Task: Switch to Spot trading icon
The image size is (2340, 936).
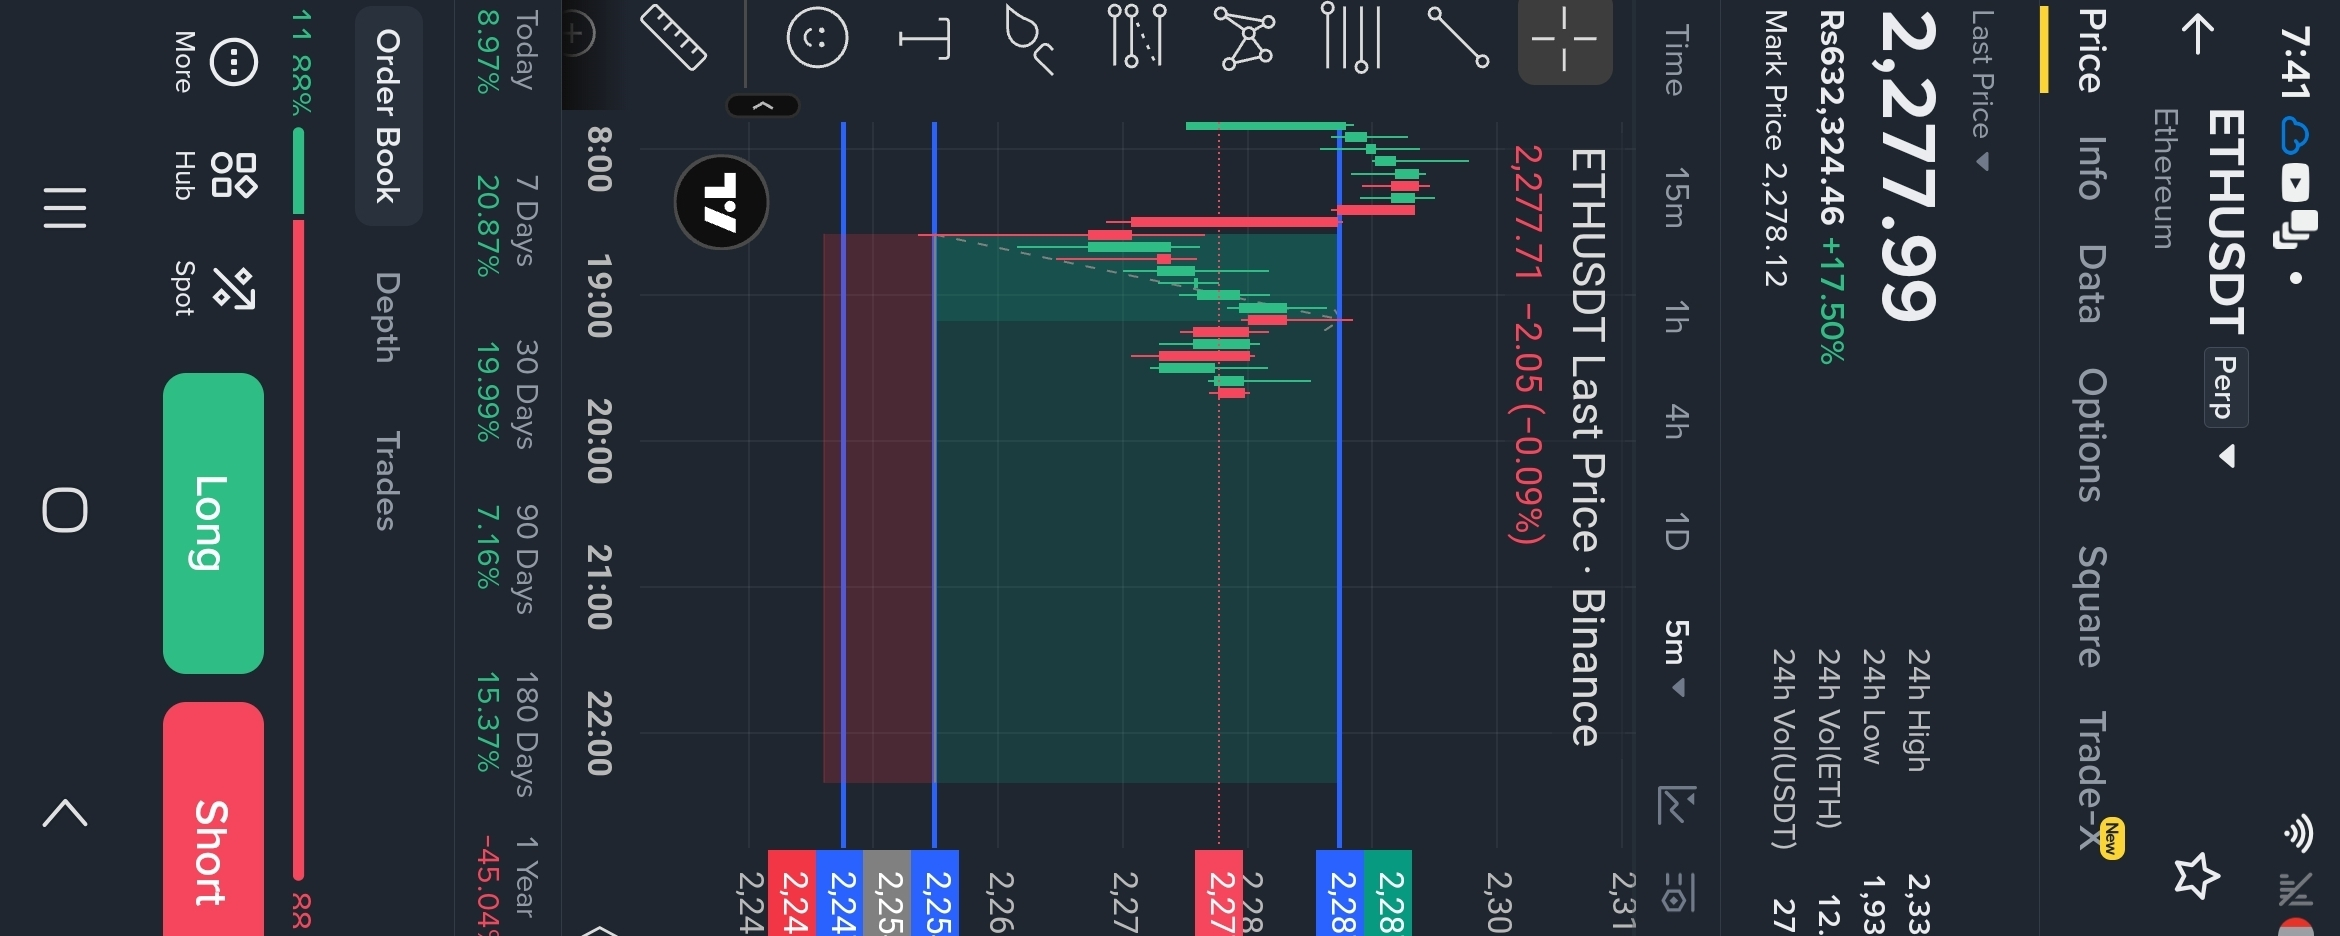Action: pos(234,288)
